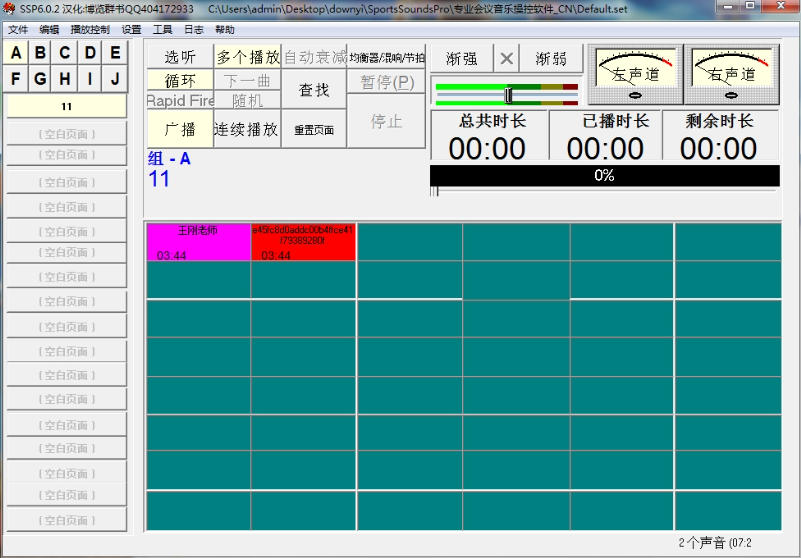801x558 pixels.
Task: Play the magenta 王刚老师 sound cell
Action: (198, 242)
